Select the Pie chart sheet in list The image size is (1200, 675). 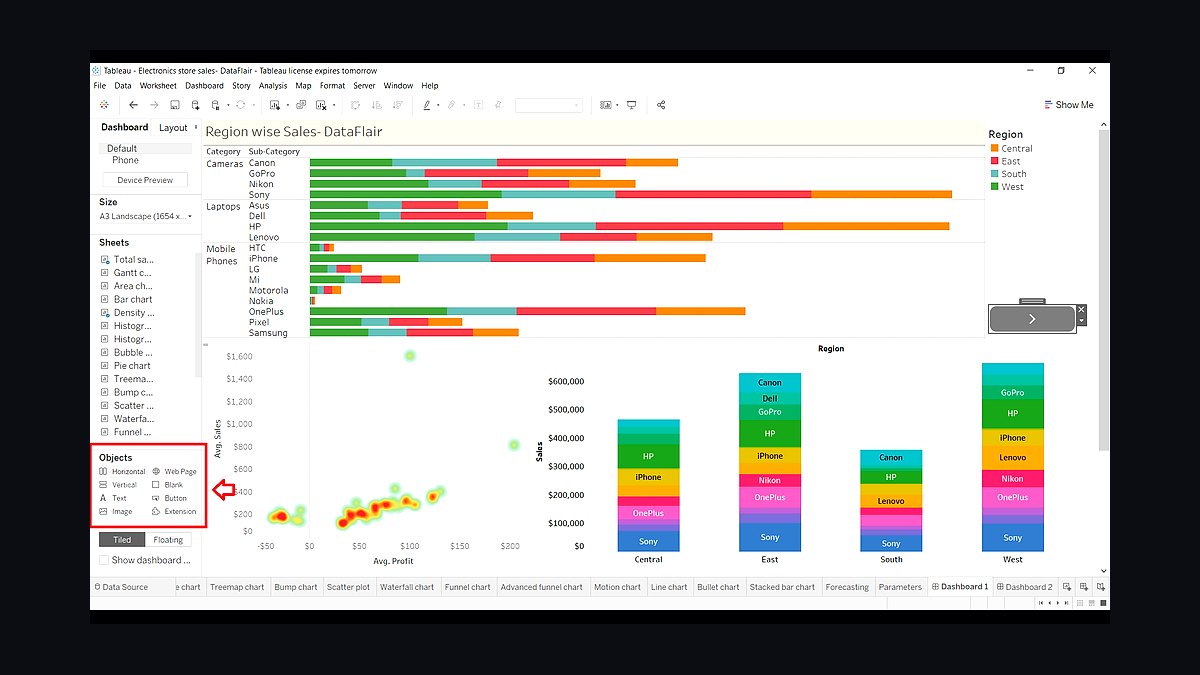132,366
